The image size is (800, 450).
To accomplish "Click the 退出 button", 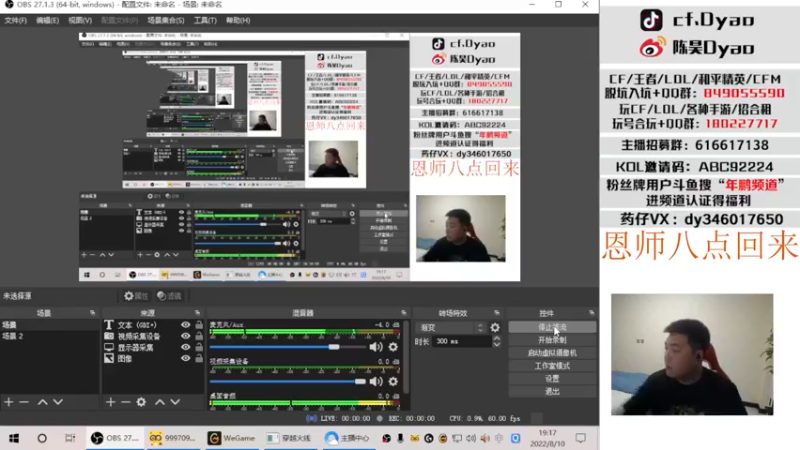I will (x=552, y=391).
